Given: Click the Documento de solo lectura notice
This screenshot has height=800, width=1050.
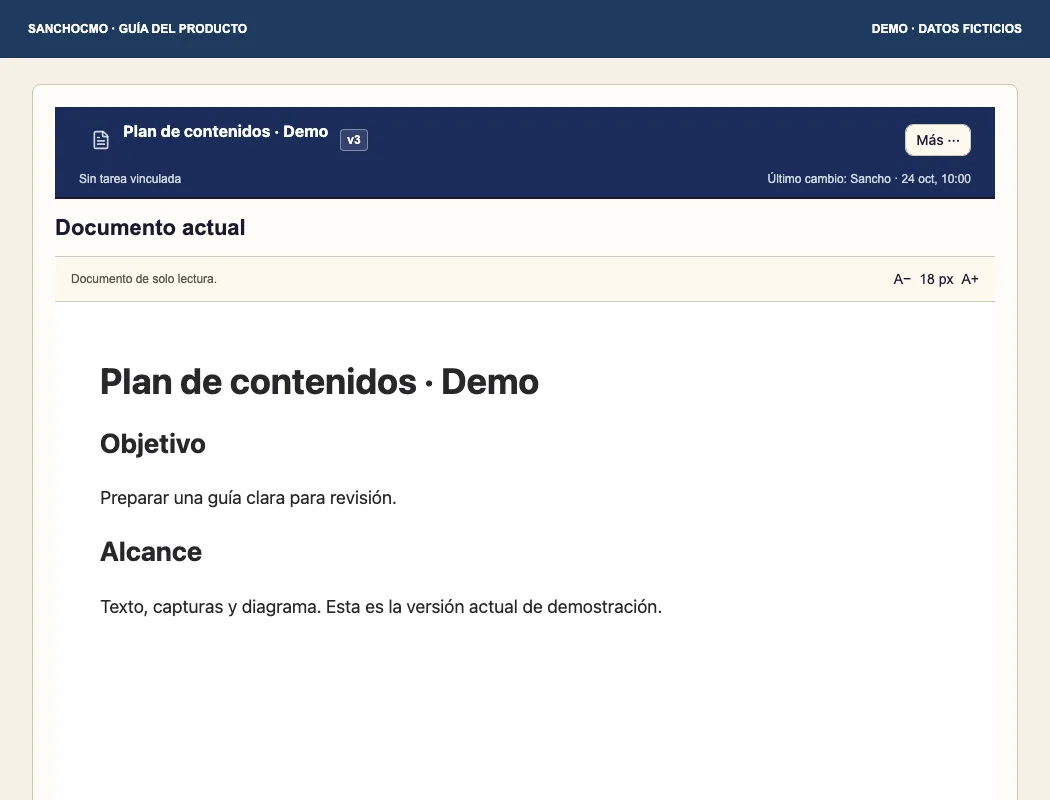Looking at the screenshot, I should point(144,279).
